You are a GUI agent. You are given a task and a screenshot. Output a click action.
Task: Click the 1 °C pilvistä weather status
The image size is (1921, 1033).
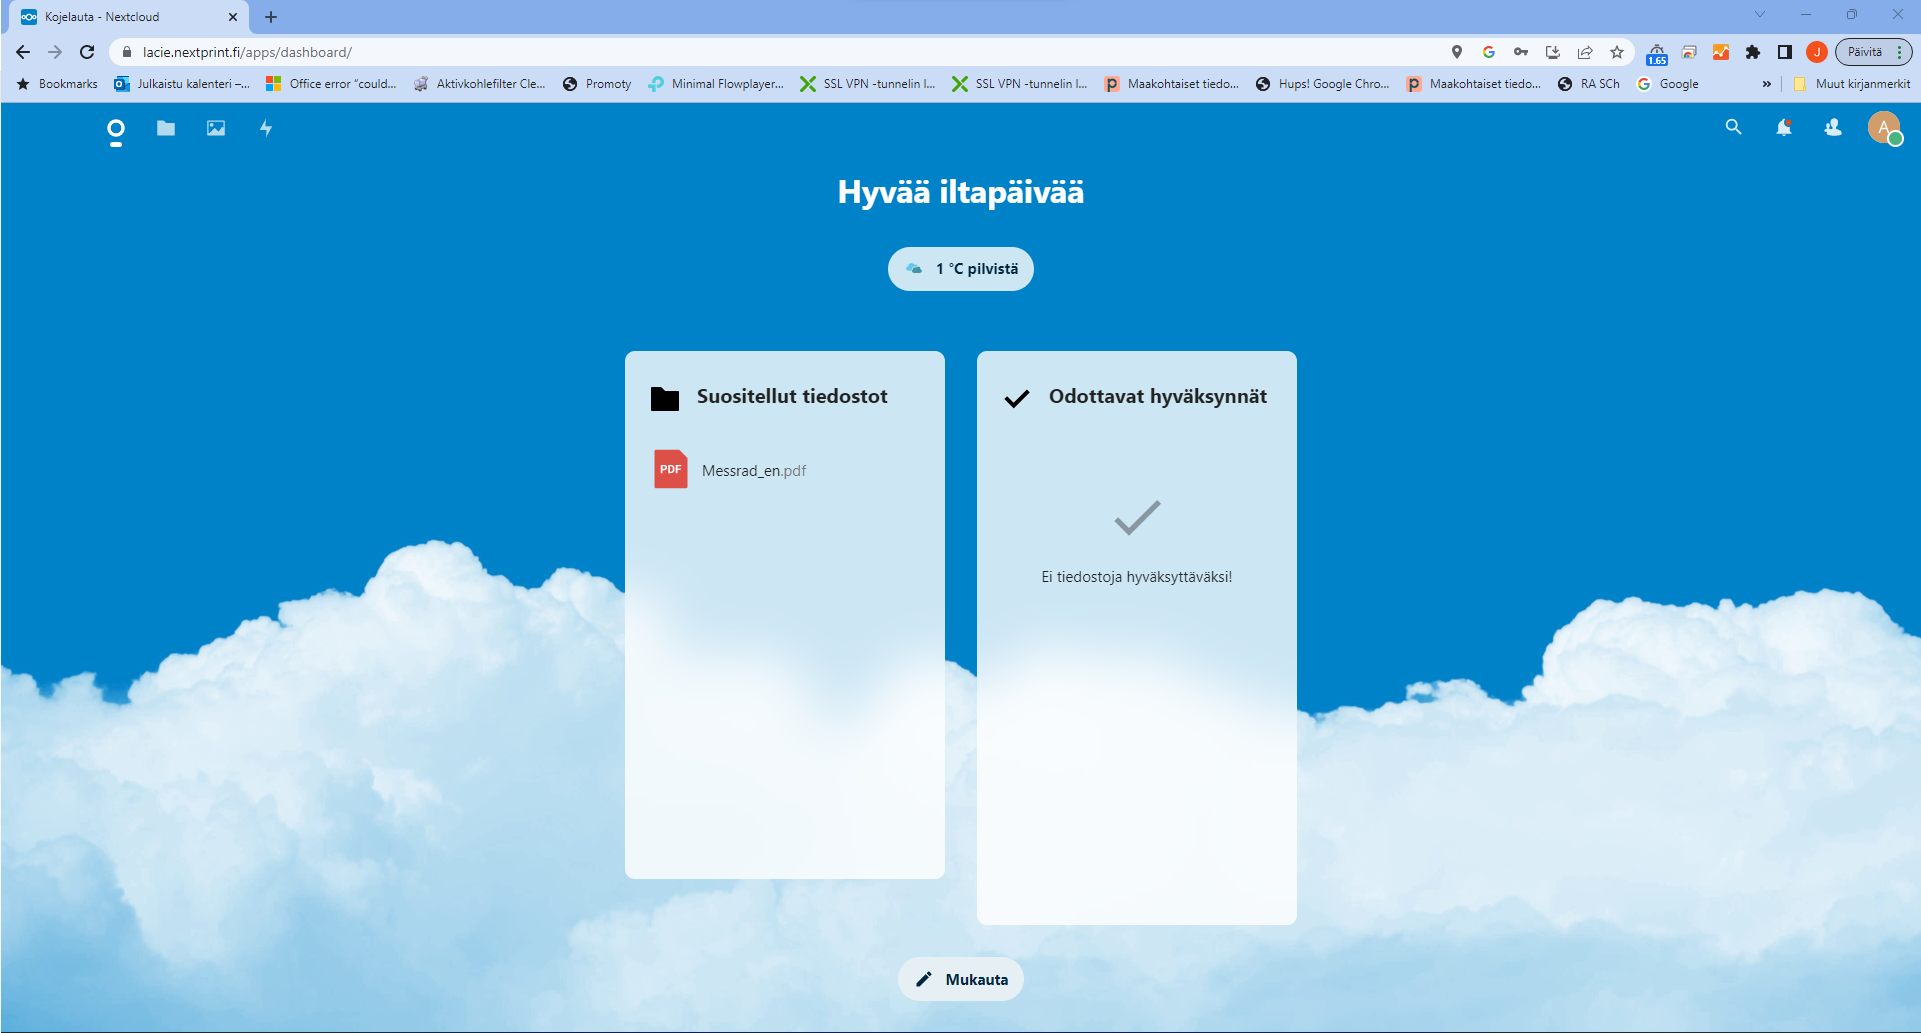tap(961, 269)
